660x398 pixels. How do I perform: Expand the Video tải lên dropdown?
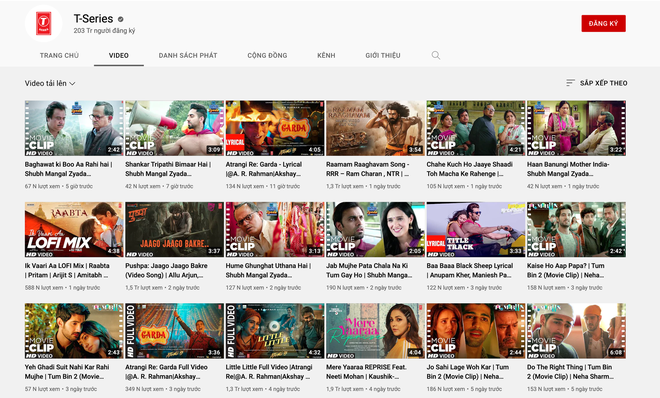(50, 83)
